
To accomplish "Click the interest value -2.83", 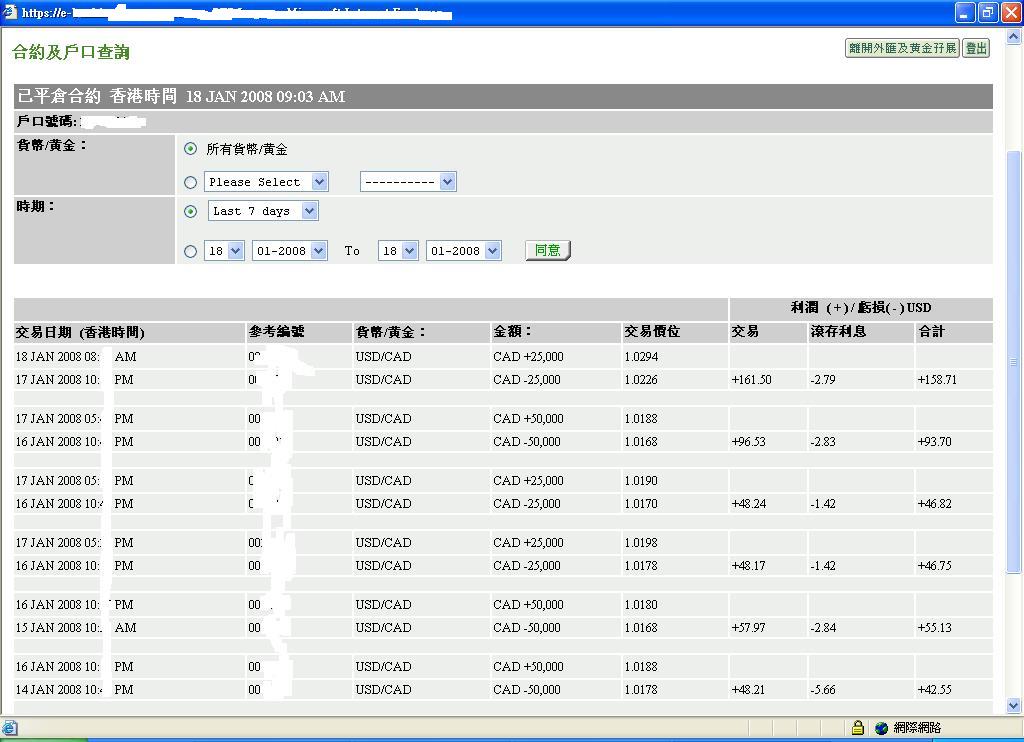I will point(822,442).
